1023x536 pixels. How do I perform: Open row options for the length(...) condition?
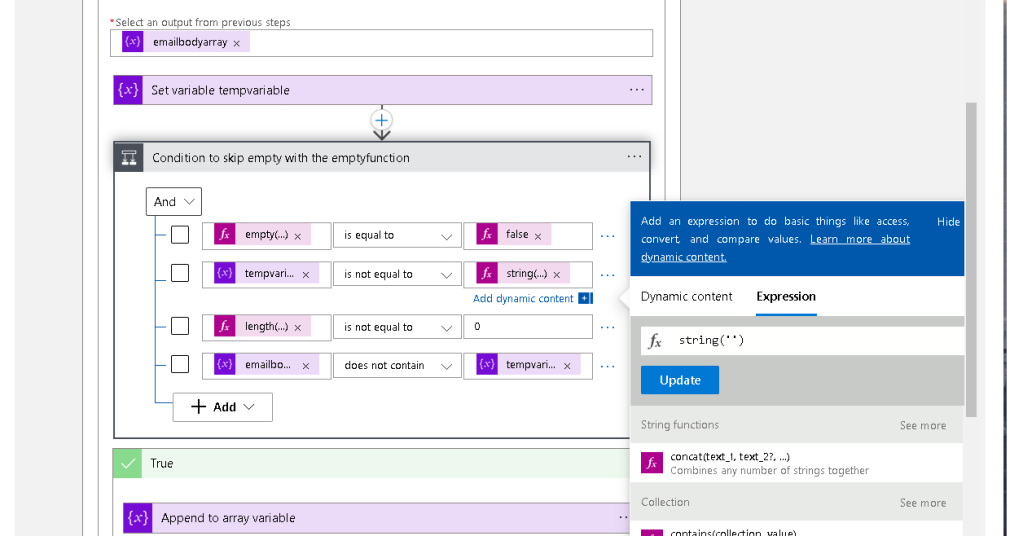click(x=607, y=327)
